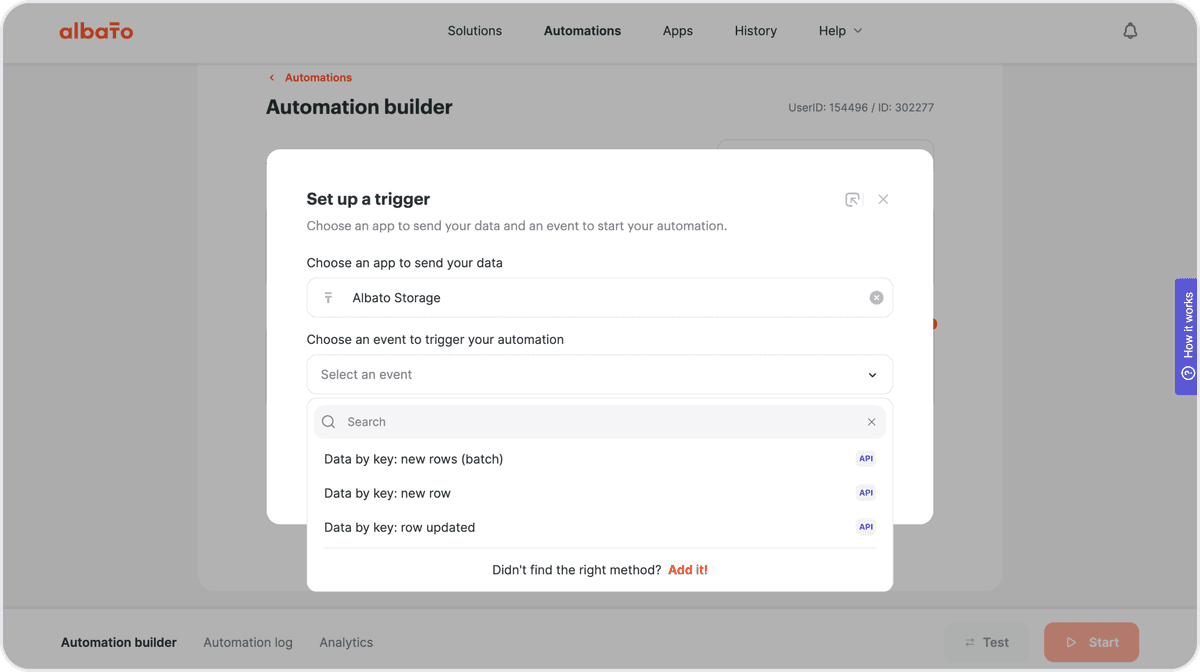Go to the History menu
1200x672 pixels.
click(x=756, y=31)
